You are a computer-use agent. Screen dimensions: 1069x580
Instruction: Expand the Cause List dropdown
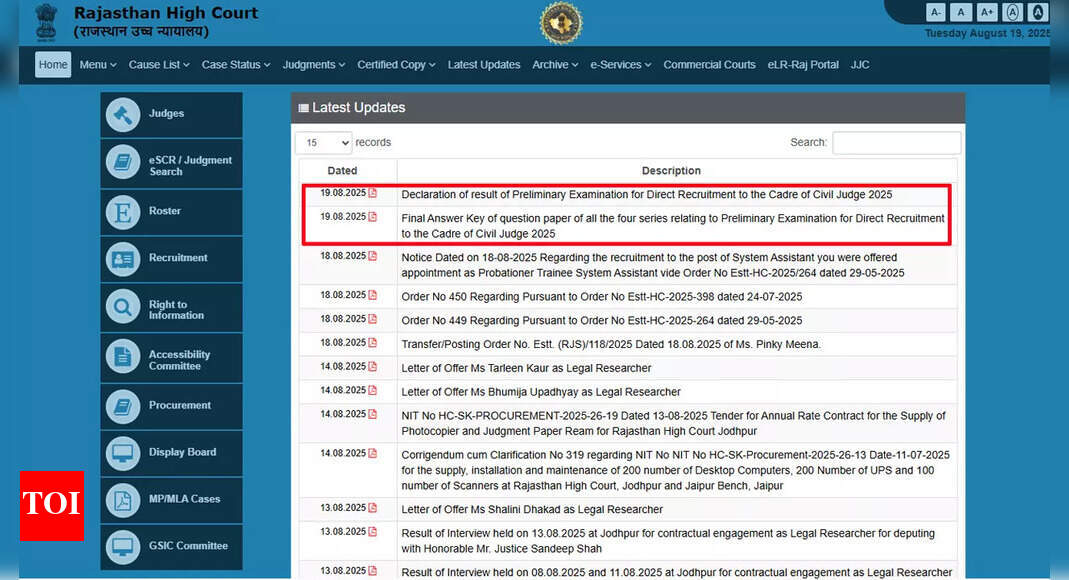159,65
